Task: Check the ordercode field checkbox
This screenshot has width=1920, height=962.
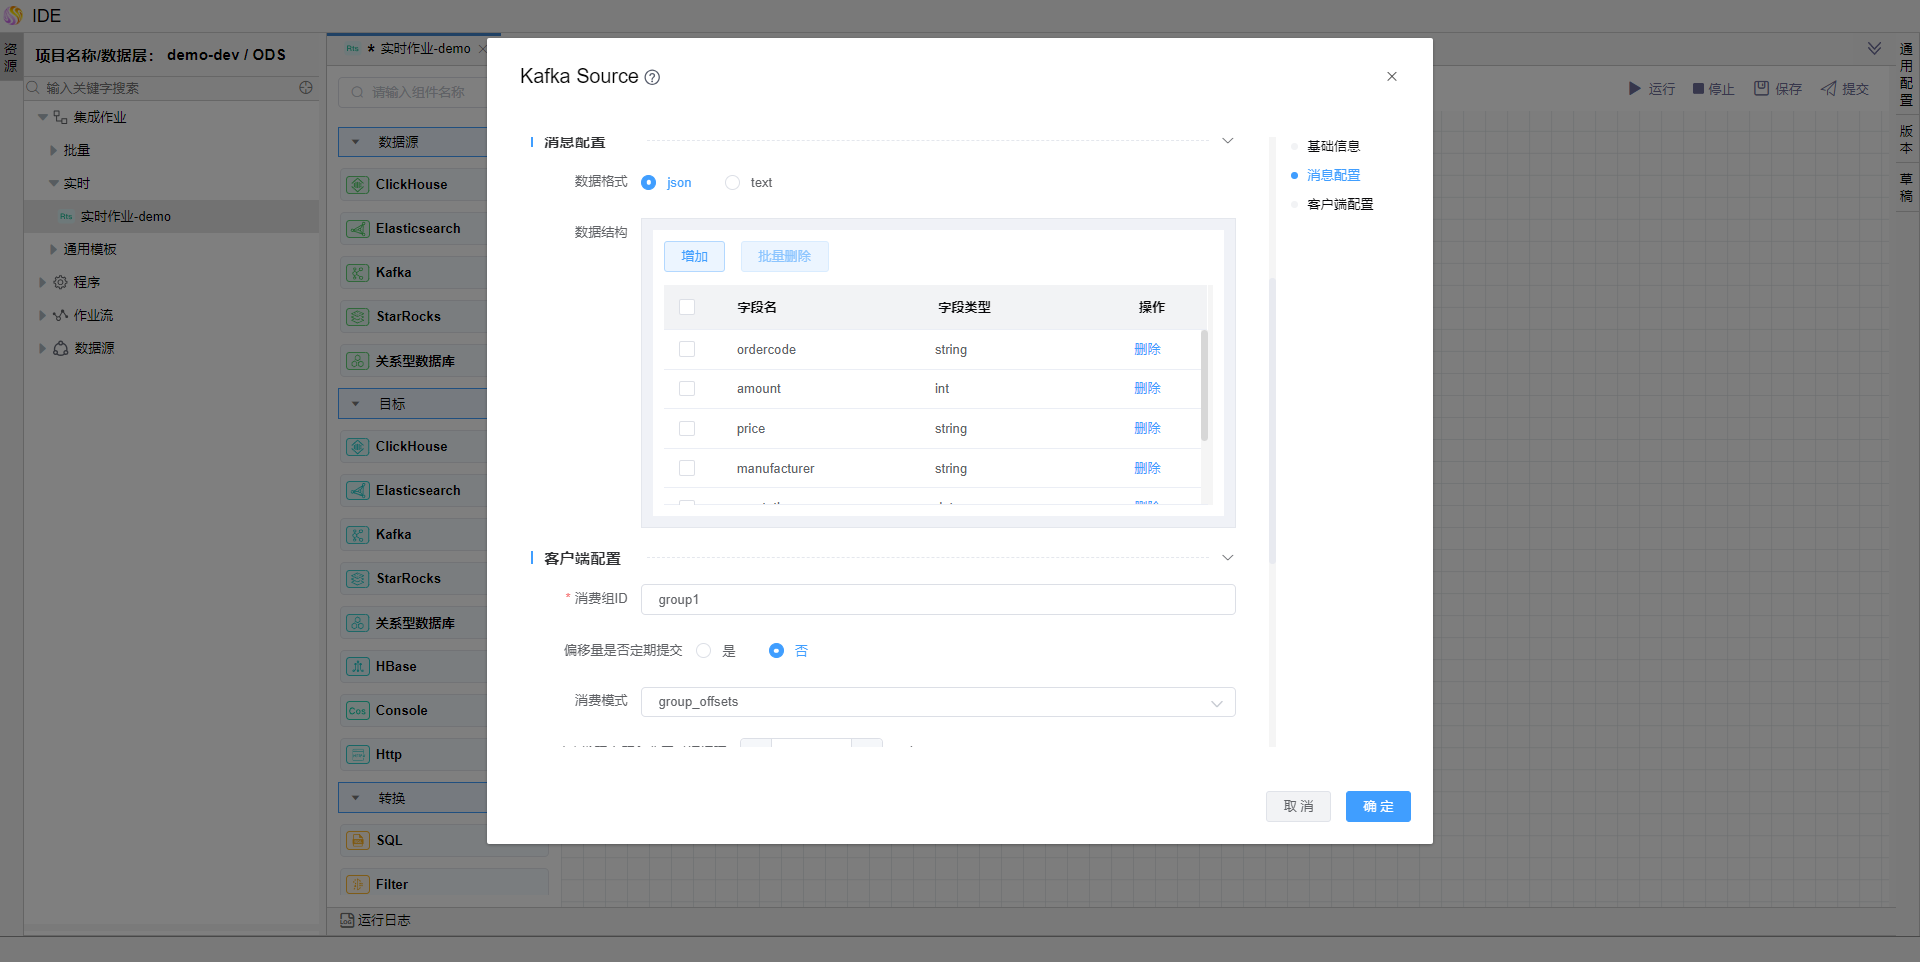Action: [x=687, y=349]
